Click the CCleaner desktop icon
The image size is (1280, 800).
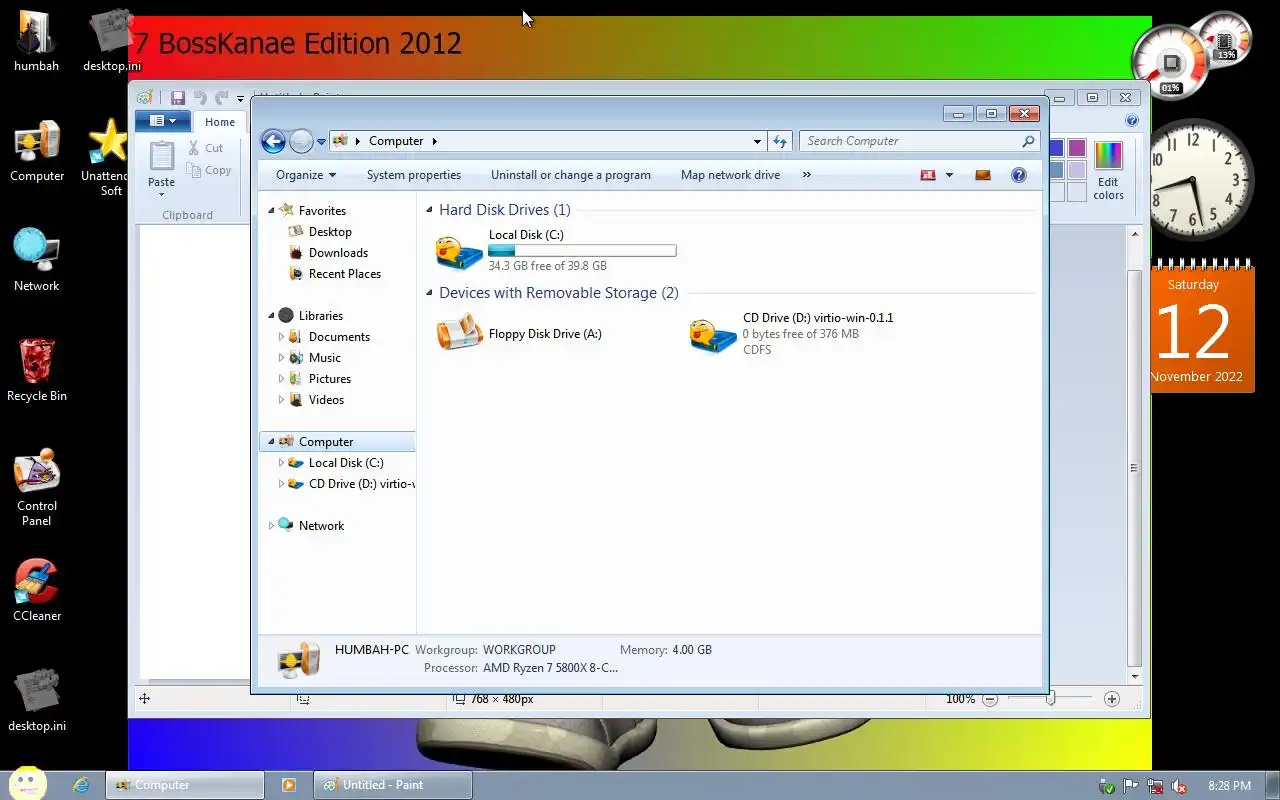(x=37, y=591)
